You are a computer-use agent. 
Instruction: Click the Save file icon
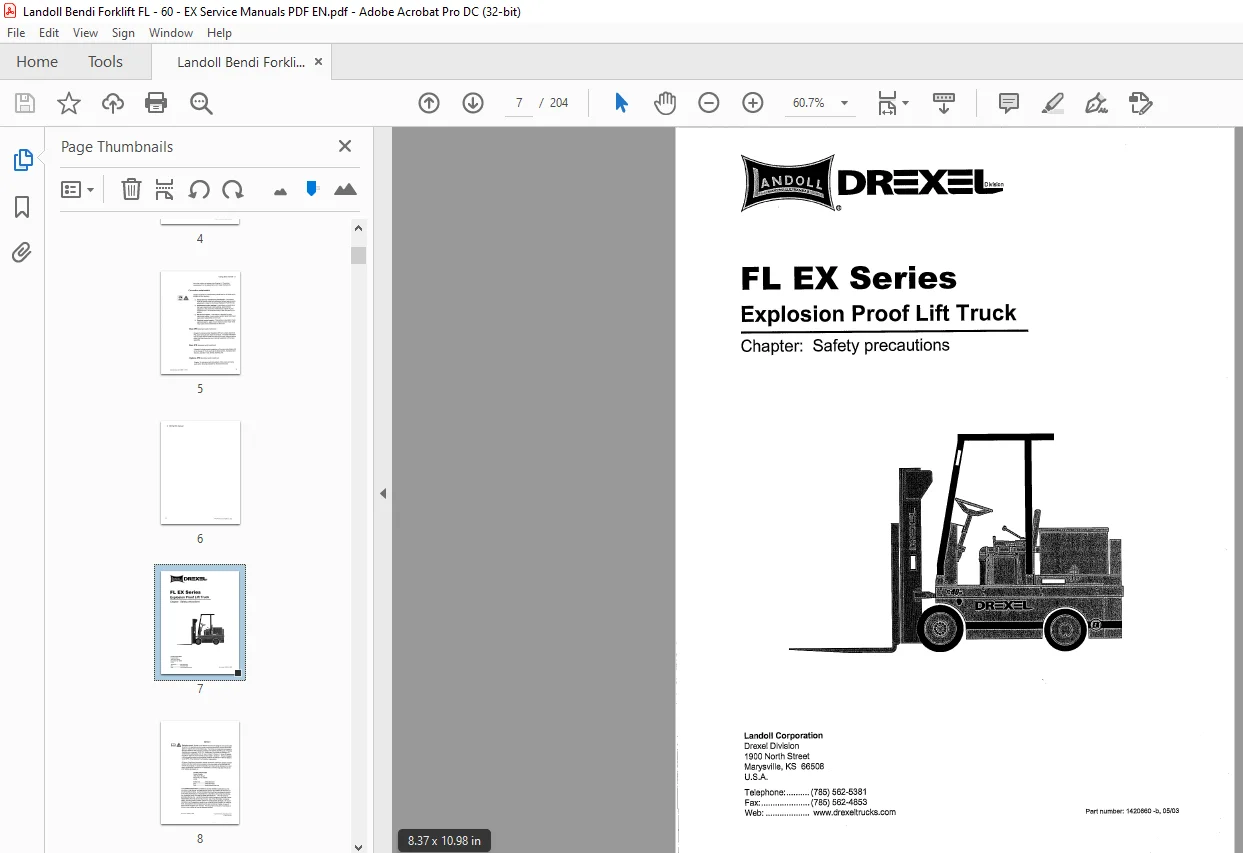(25, 103)
